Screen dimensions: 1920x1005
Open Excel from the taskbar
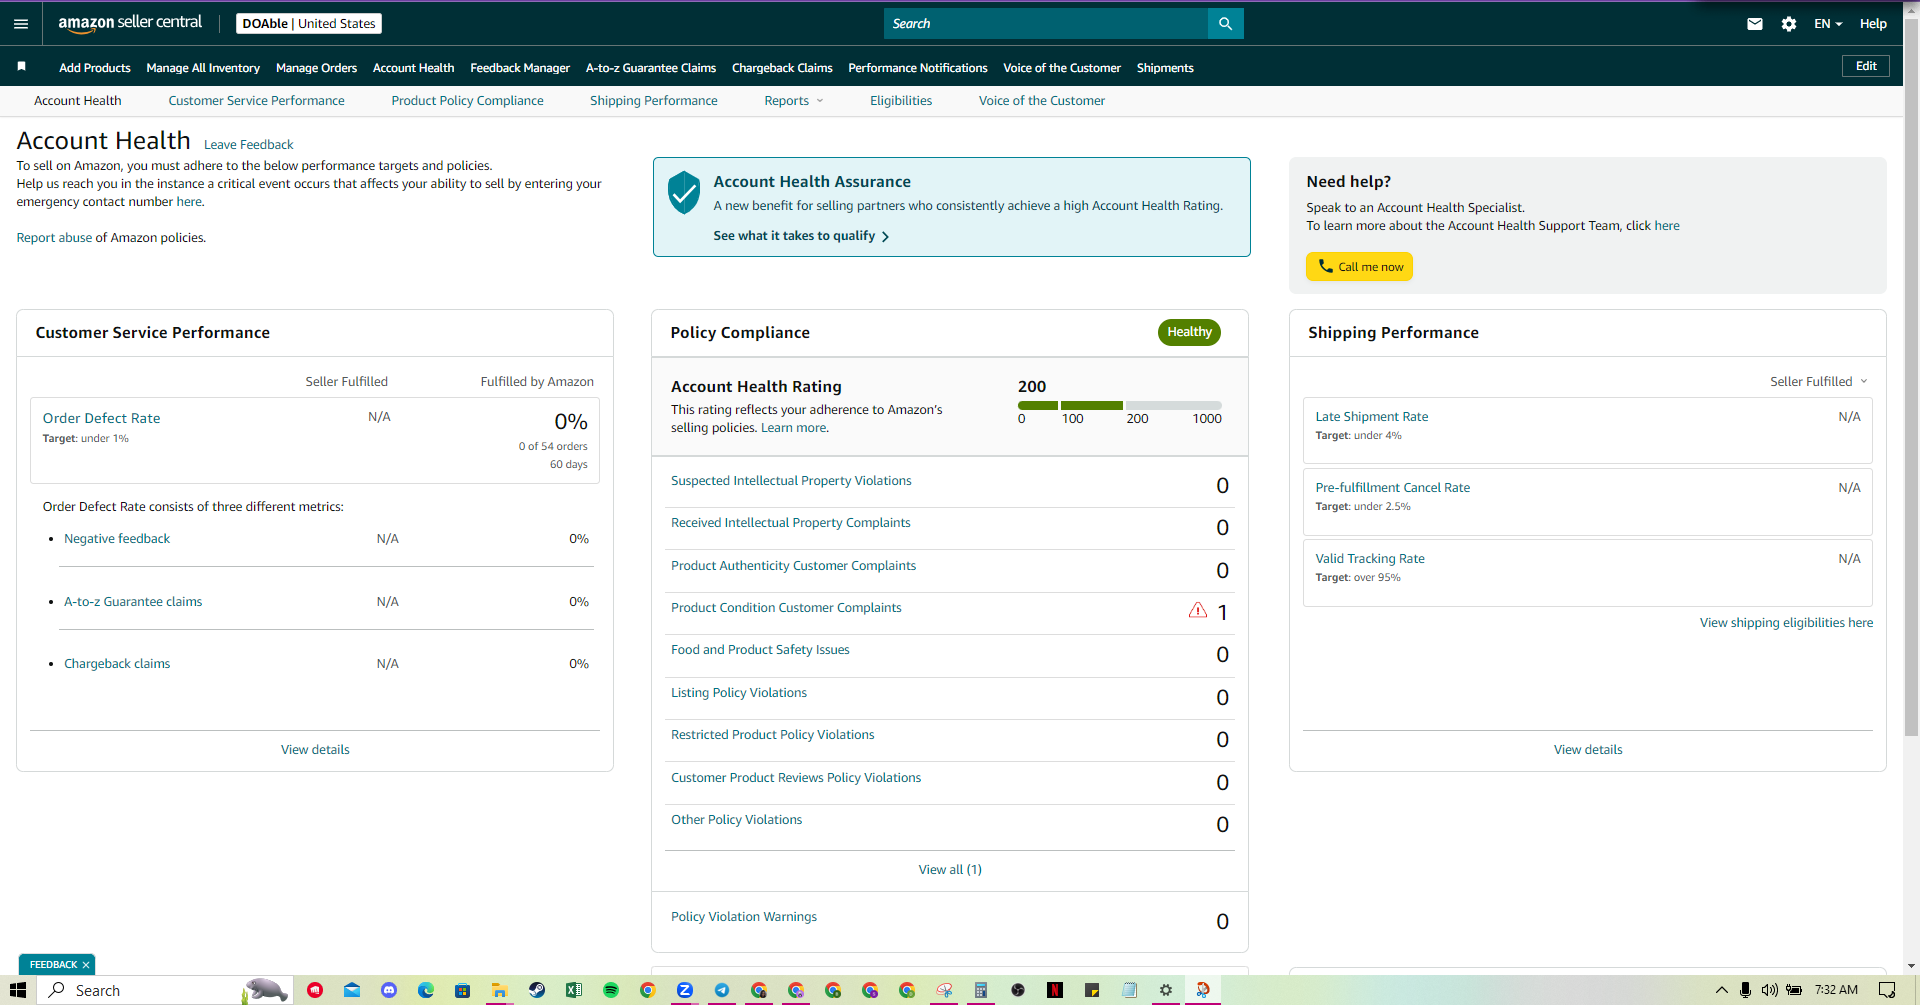574,990
